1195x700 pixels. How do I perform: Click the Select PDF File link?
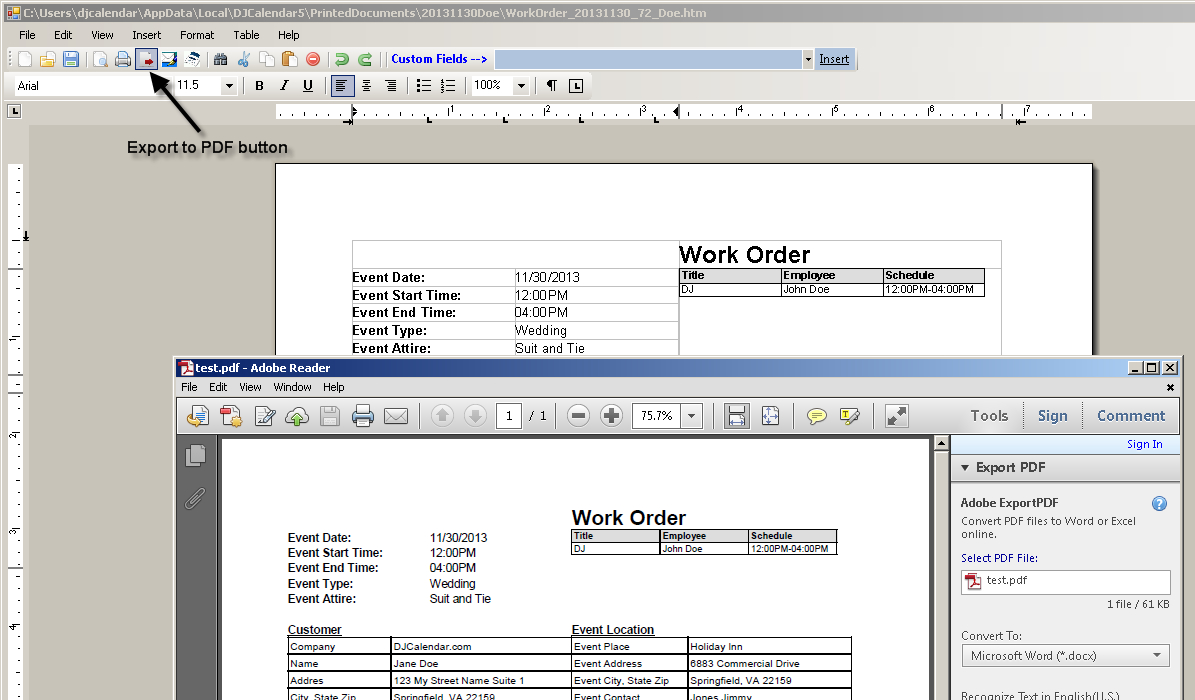(999, 558)
